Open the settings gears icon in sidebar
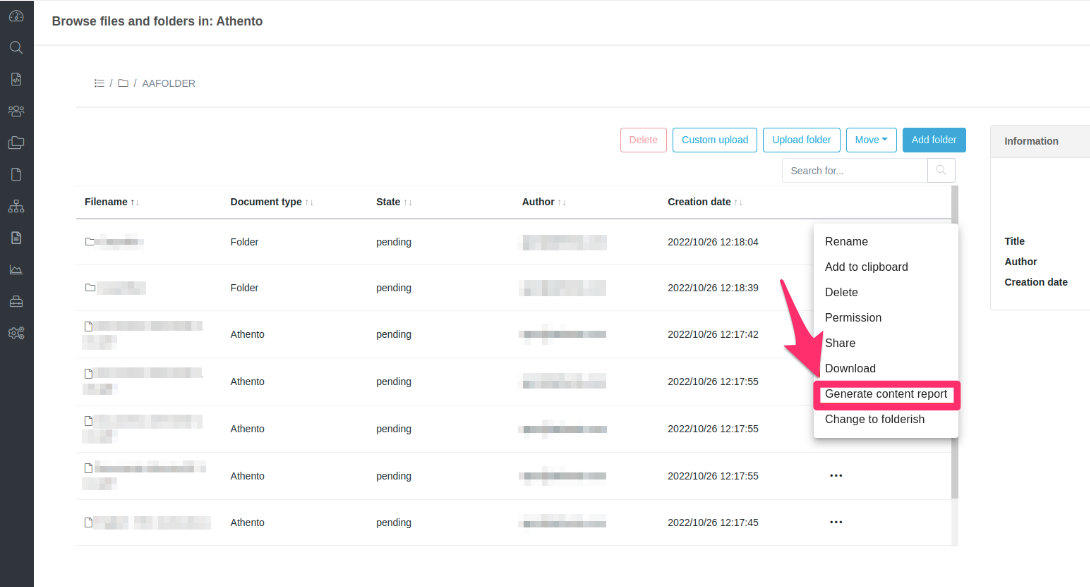The image size is (1090, 587). pos(16,334)
